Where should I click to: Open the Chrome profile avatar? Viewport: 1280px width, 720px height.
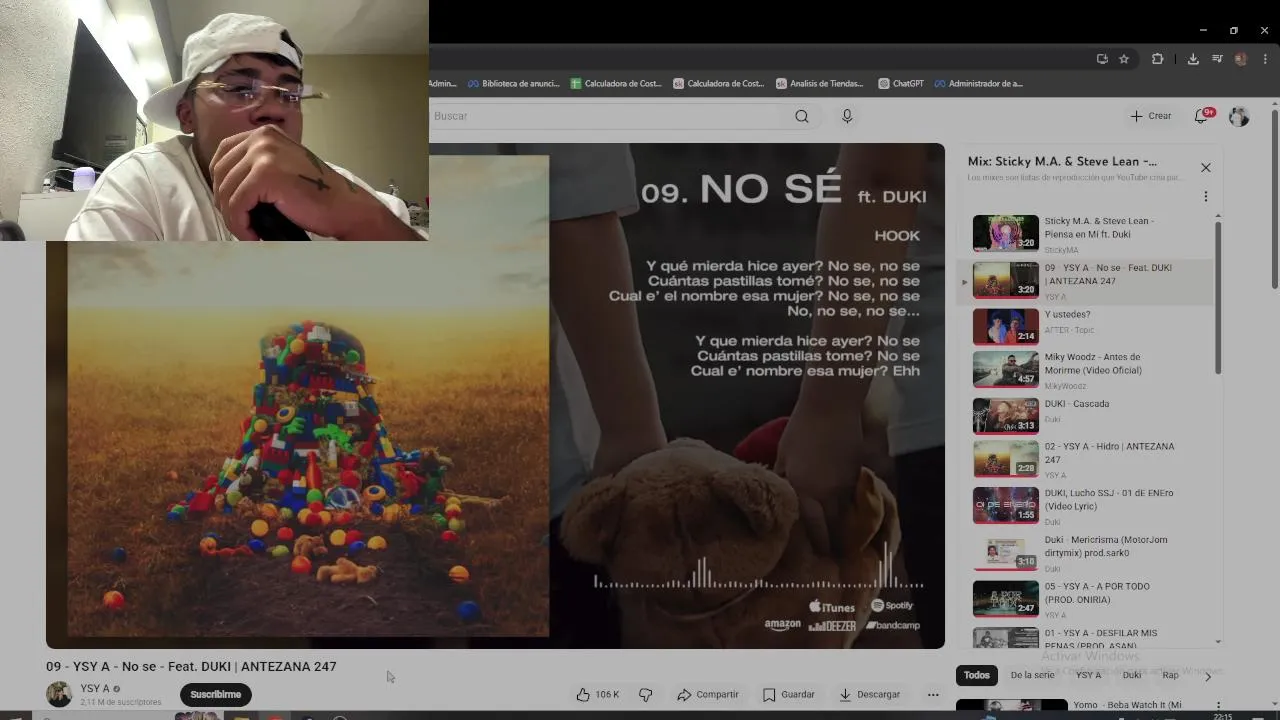click(x=1241, y=59)
